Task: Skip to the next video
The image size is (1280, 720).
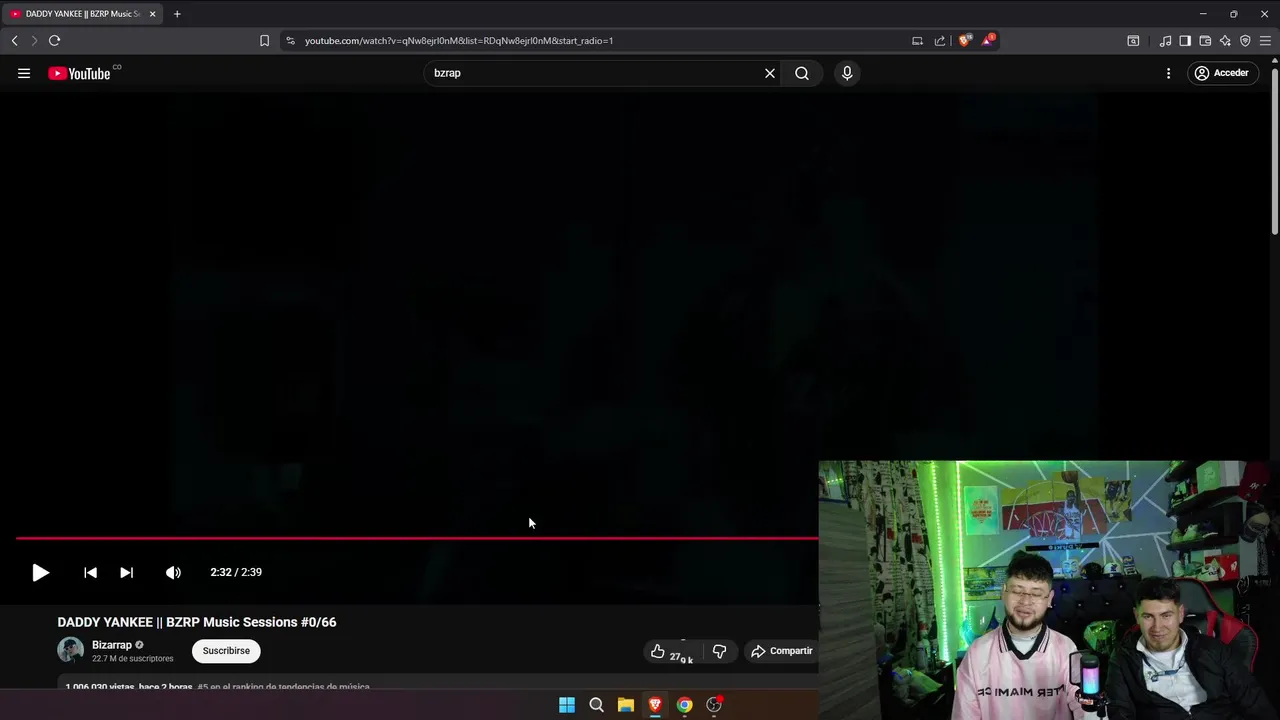Action: [126, 572]
